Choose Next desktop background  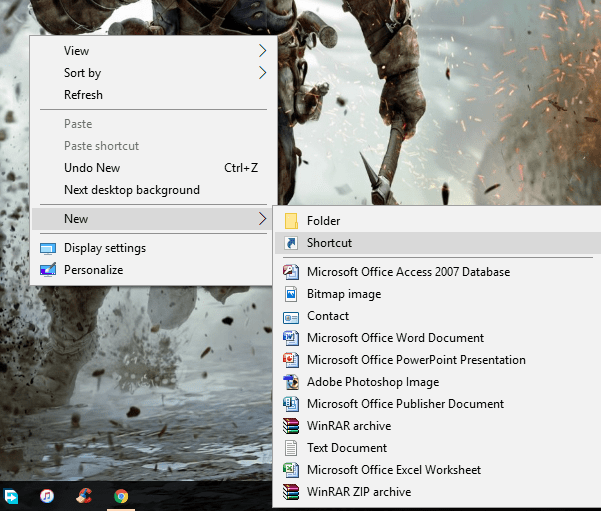(153, 190)
